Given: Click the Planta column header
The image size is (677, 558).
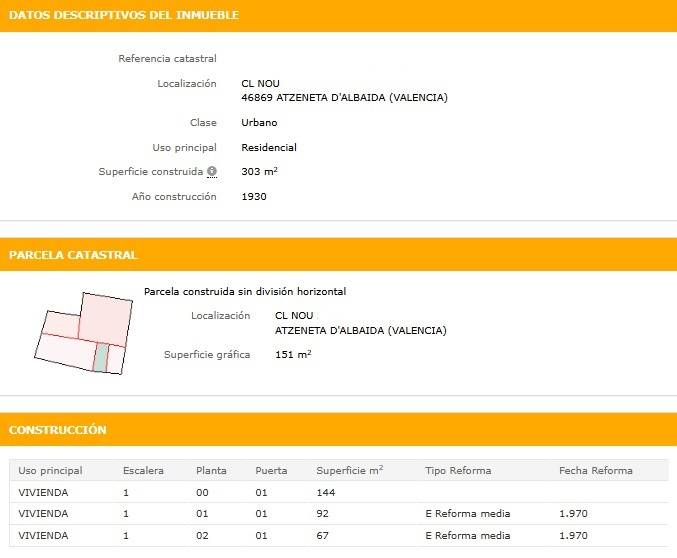Looking at the screenshot, I should pos(211,470).
